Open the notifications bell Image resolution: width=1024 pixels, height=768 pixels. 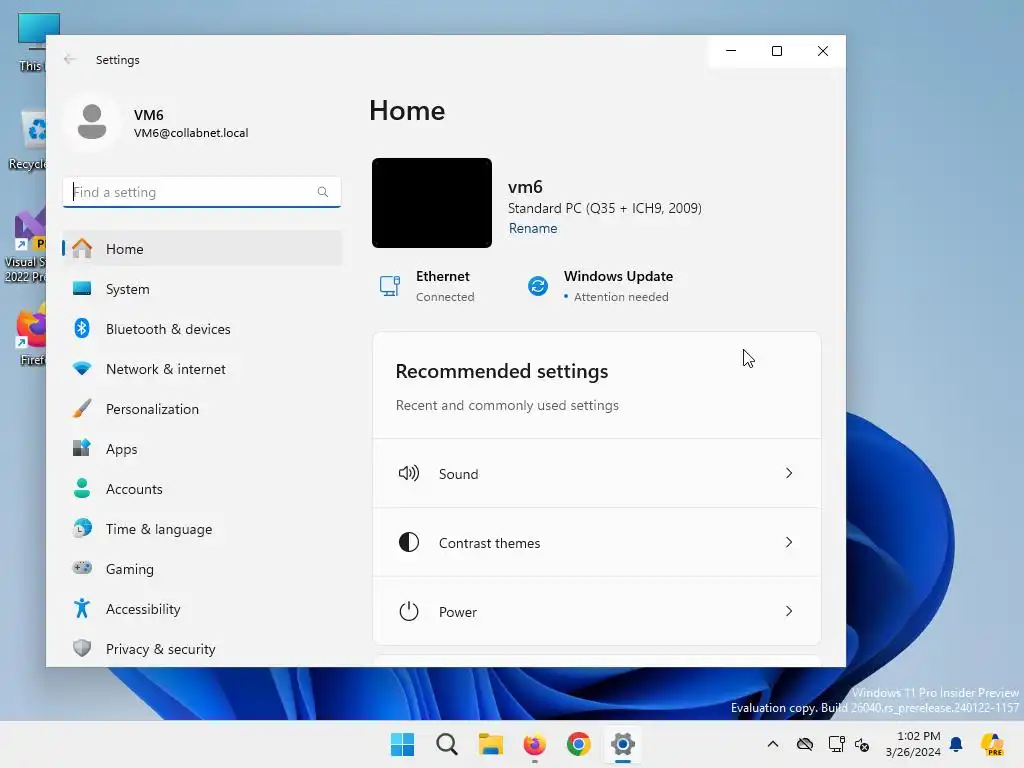tap(956, 744)
